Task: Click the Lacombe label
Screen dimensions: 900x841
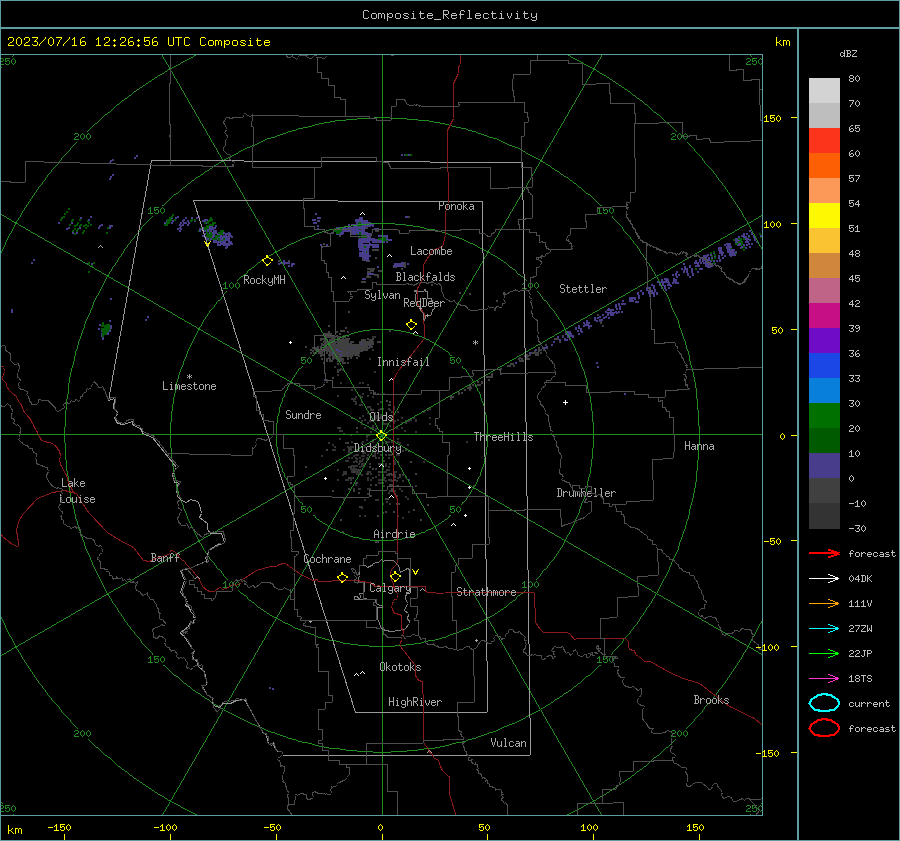Action: pos(431,251)
